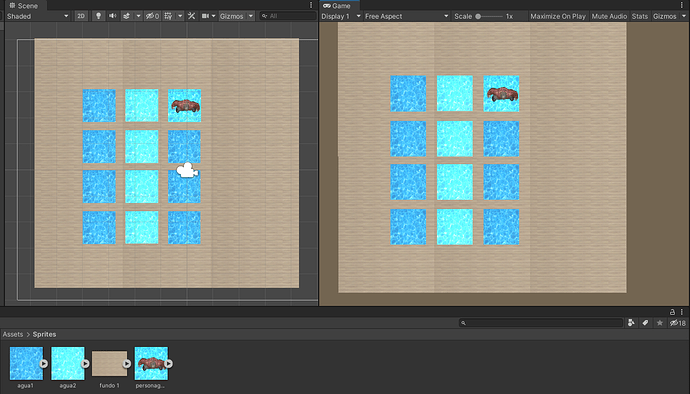
Task: Toggle 2D mode in Scene view
Action: tap(81, 16)
